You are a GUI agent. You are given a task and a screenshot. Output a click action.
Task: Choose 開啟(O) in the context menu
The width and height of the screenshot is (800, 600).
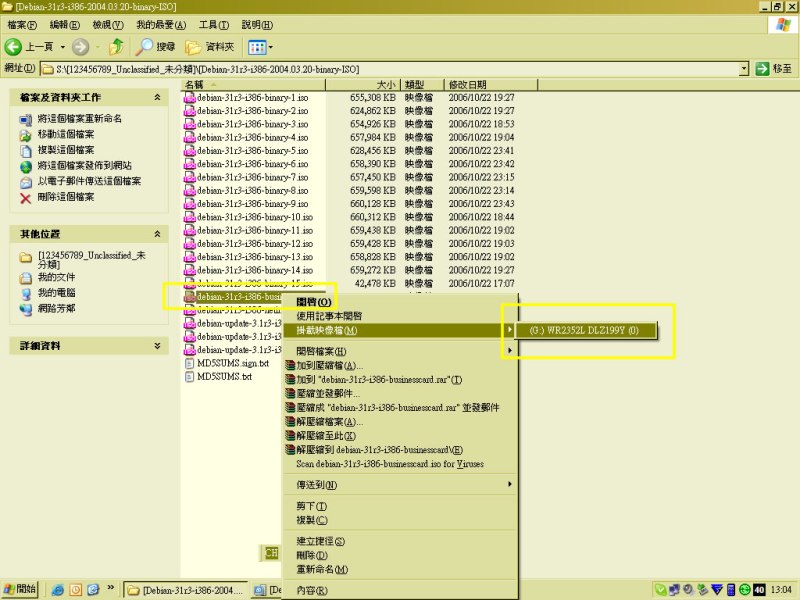coord(401,302)
